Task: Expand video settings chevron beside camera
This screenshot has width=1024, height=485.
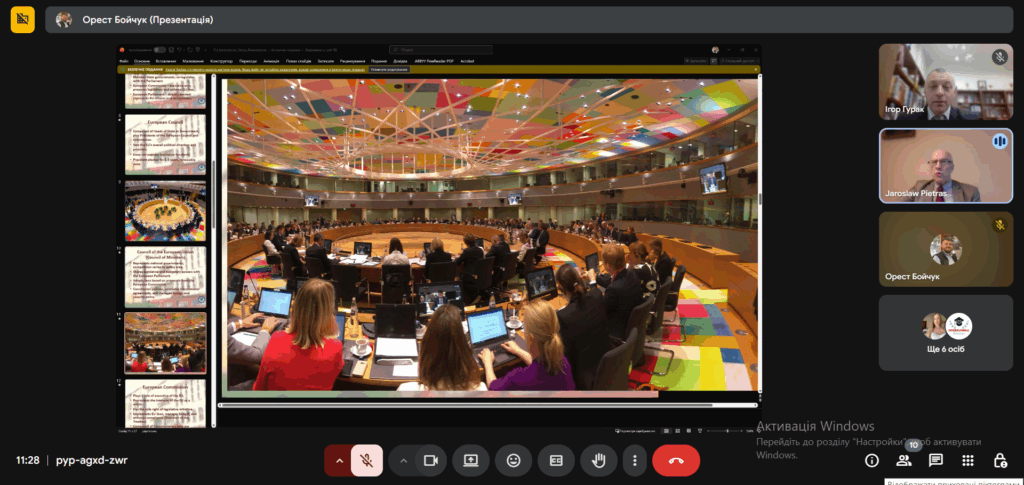Action: point(404,460)
